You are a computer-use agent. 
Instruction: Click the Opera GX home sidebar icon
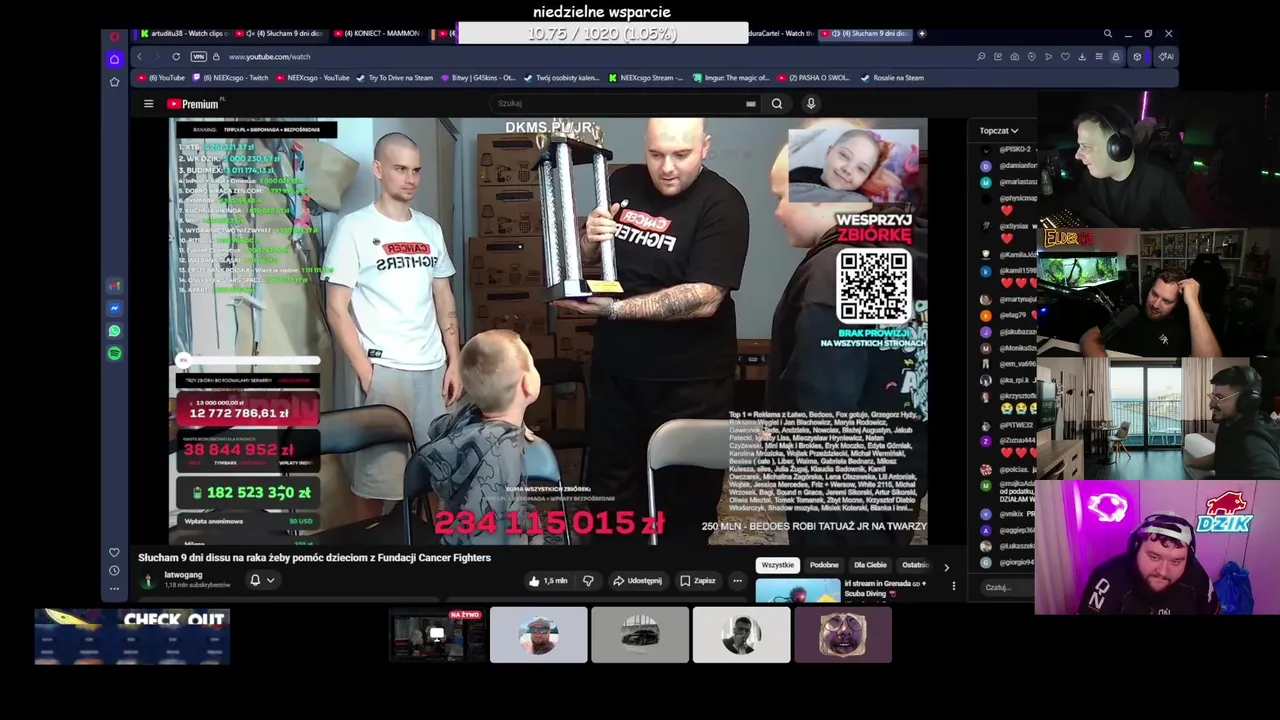[114, 59]
